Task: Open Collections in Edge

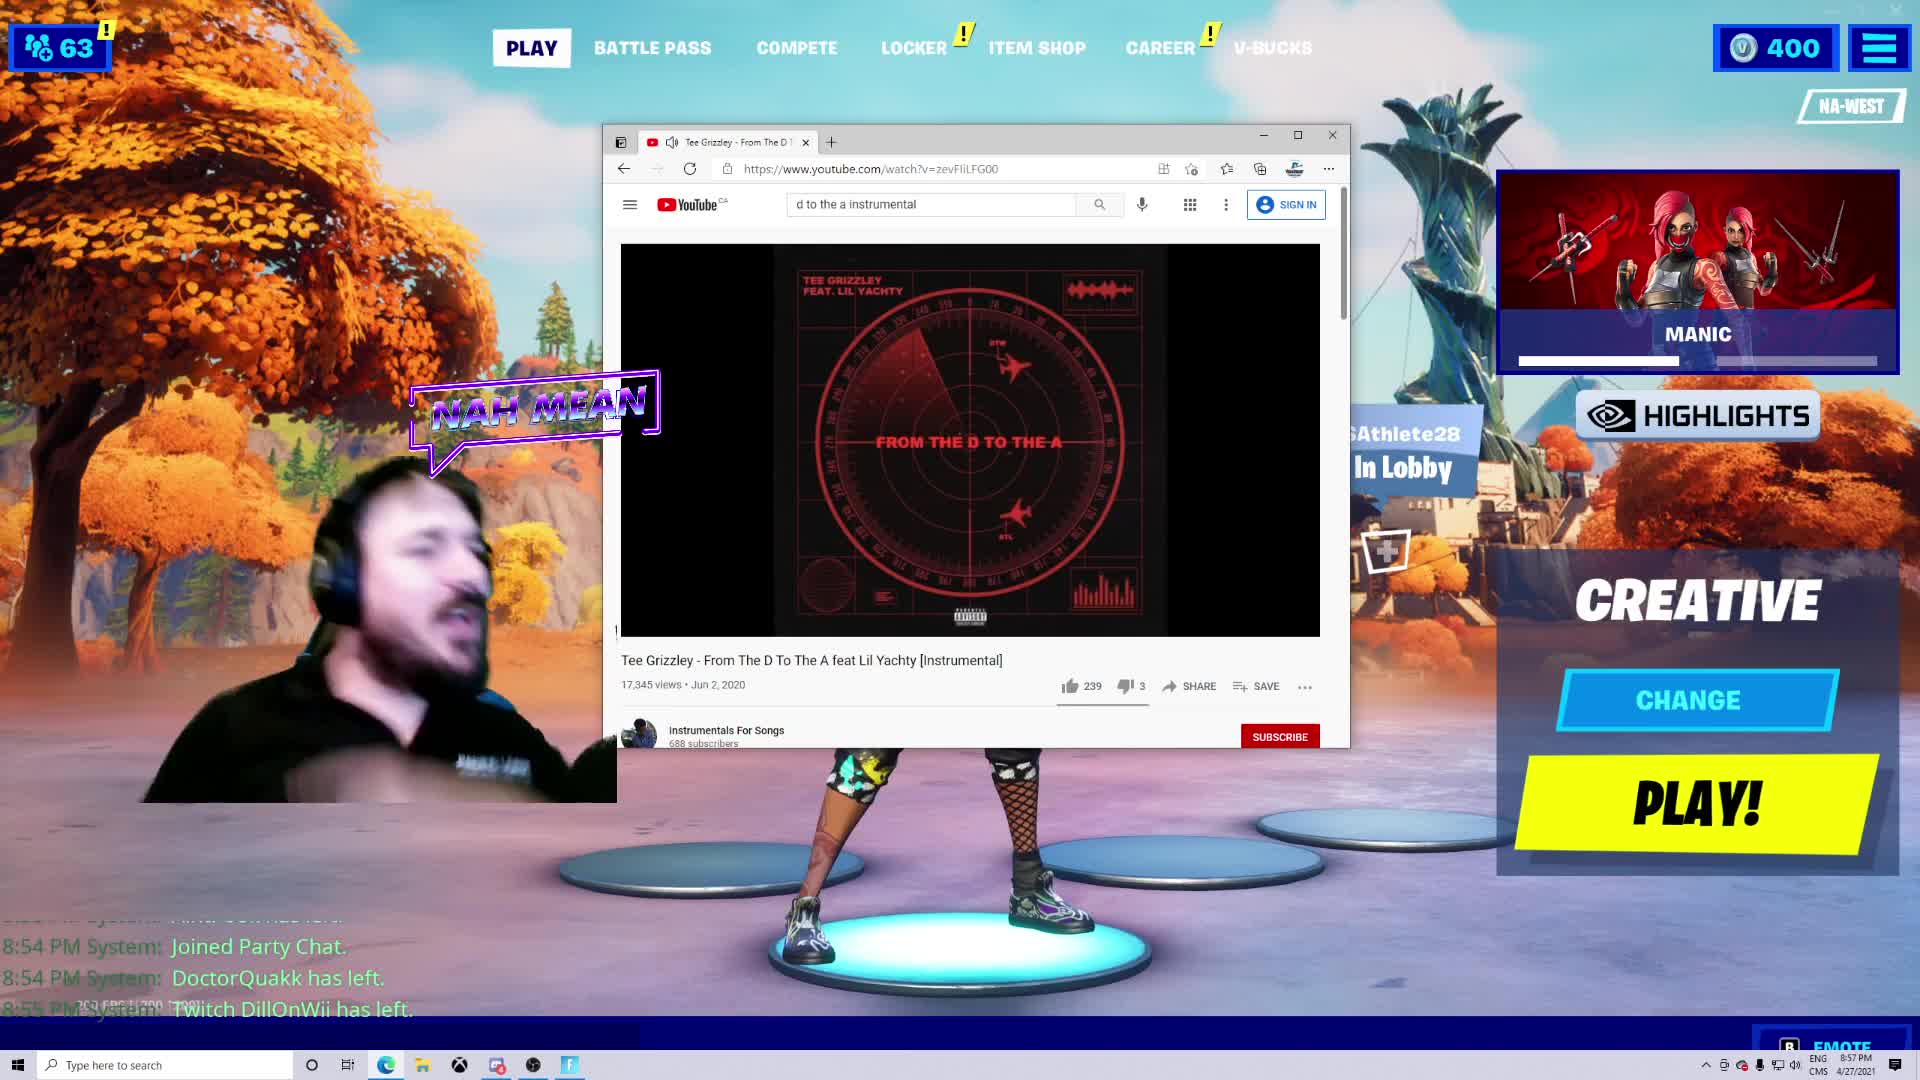Action: 1260,169
